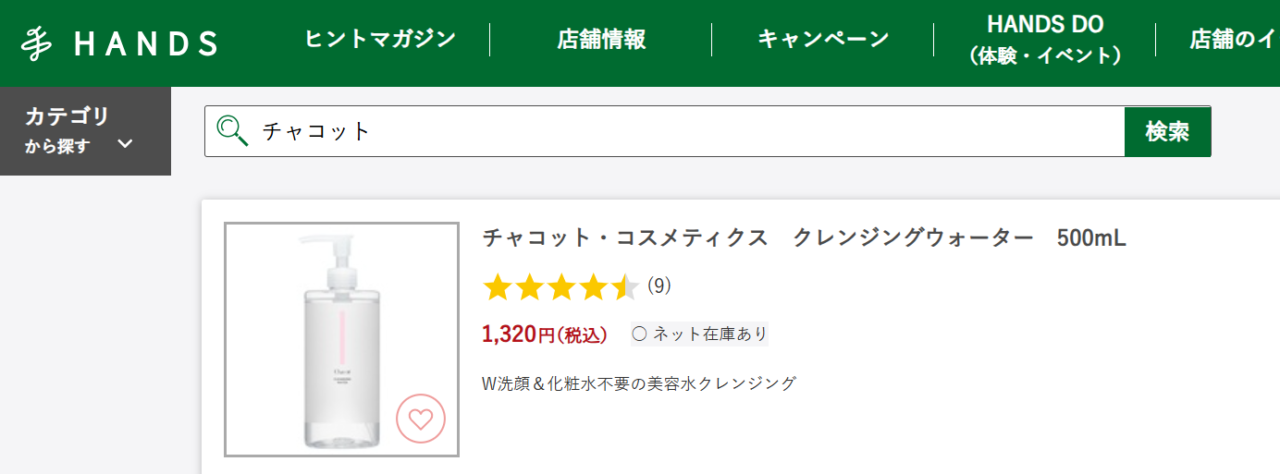This screenshot has height=474, width=1280.
Task: View the (9) reviews count
Action: point(659,286)
